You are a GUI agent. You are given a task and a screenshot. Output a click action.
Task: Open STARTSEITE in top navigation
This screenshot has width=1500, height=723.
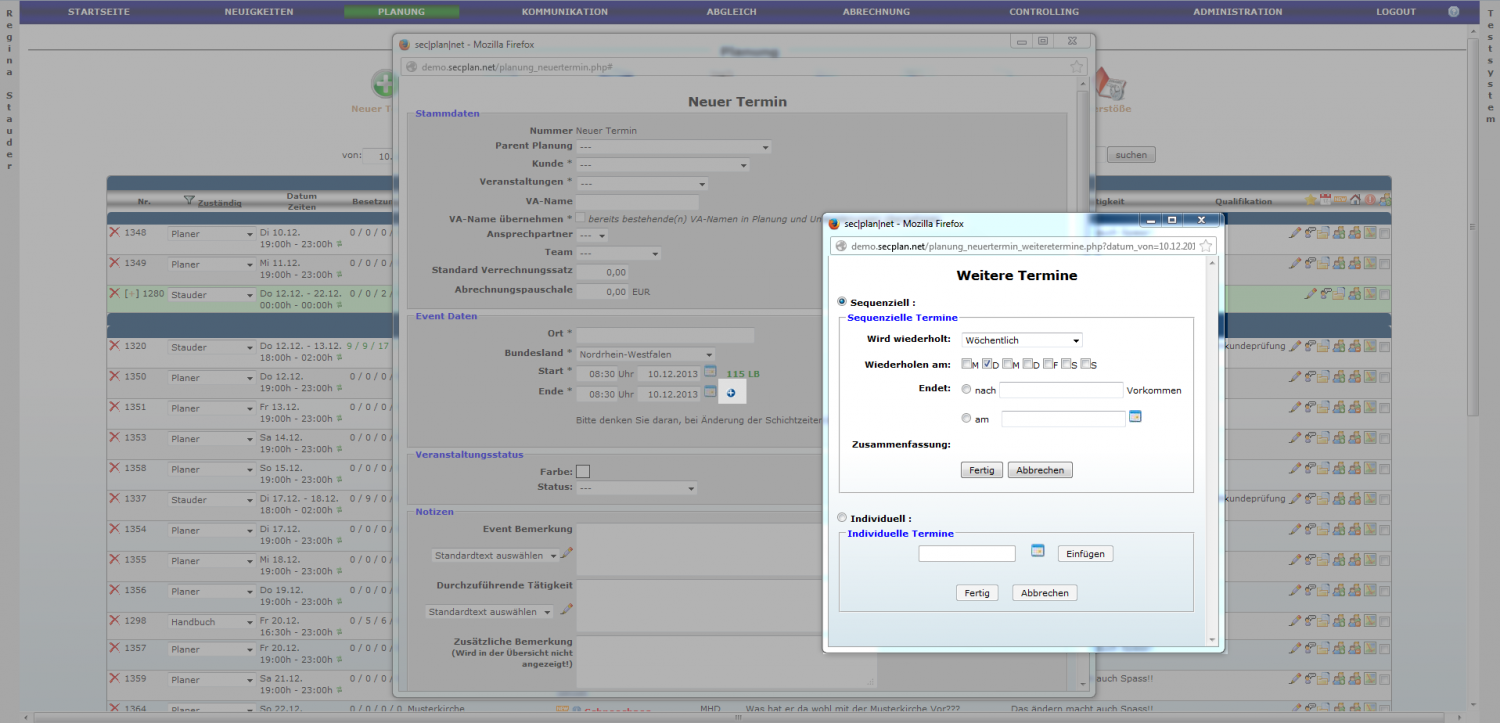[99, 12]
